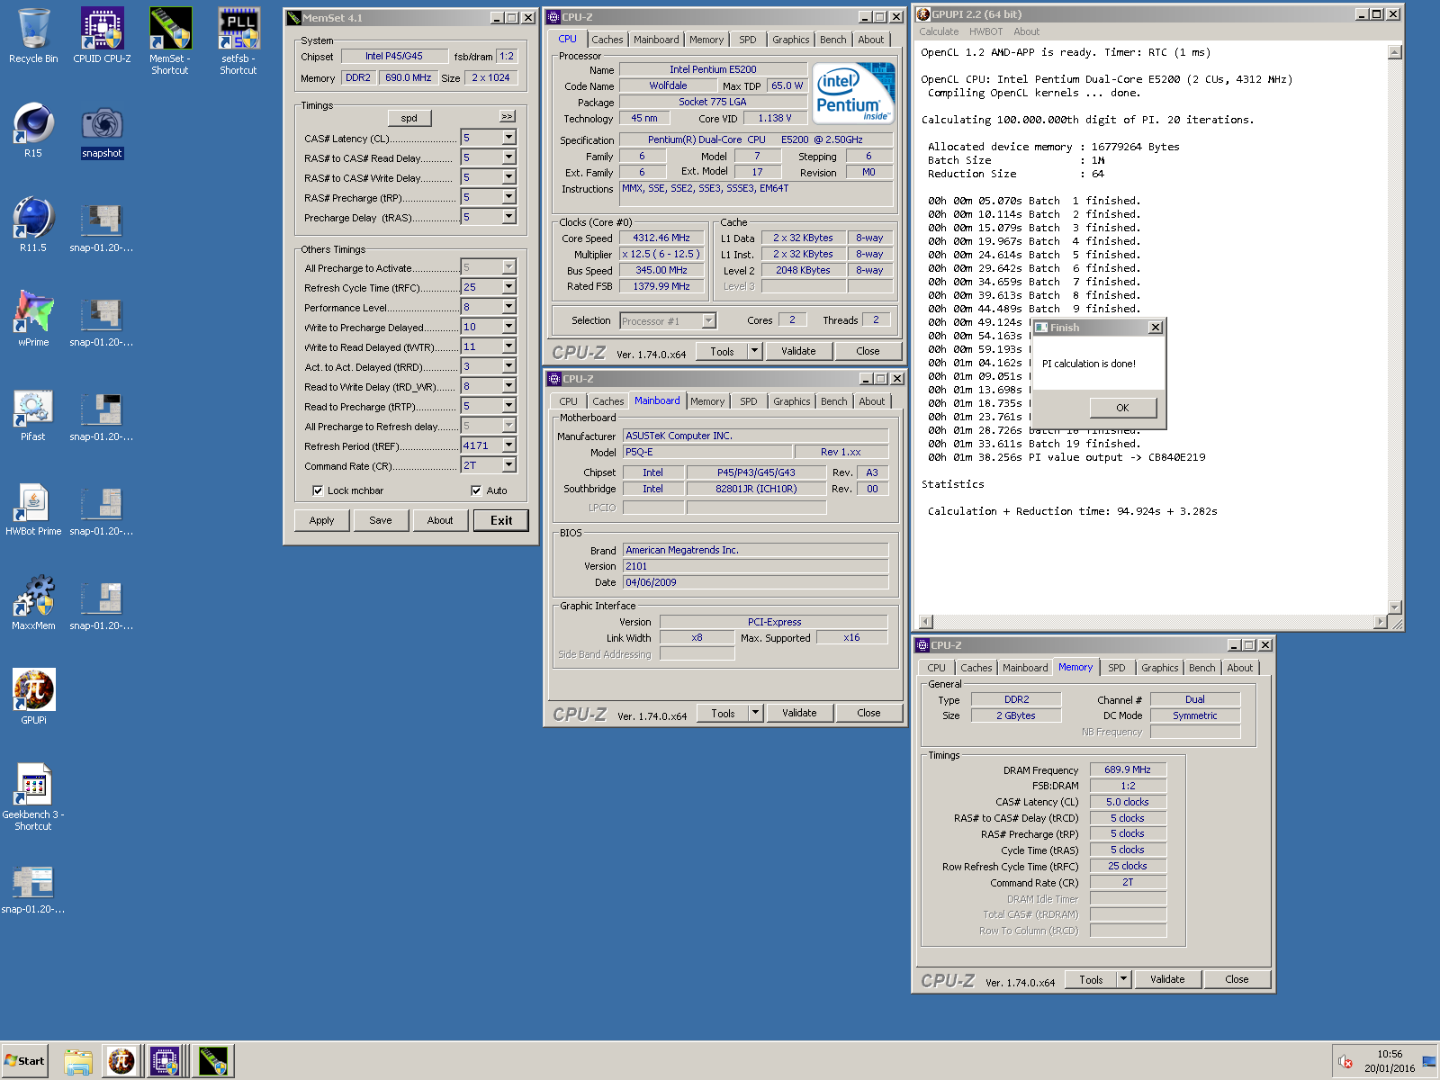Switch to MemSet taskbar icon

coord(213,1061)
